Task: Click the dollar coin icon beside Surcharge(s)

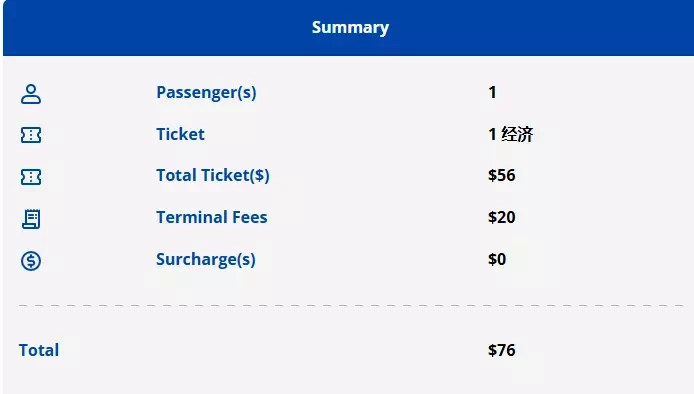Action: pyautogui.click(x=31, y=261)
